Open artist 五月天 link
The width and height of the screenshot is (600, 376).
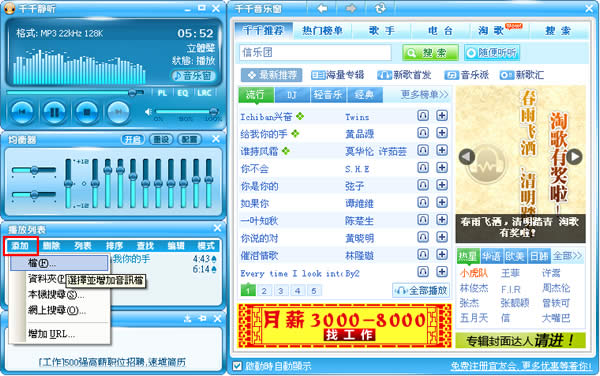(x=474, y=317)
